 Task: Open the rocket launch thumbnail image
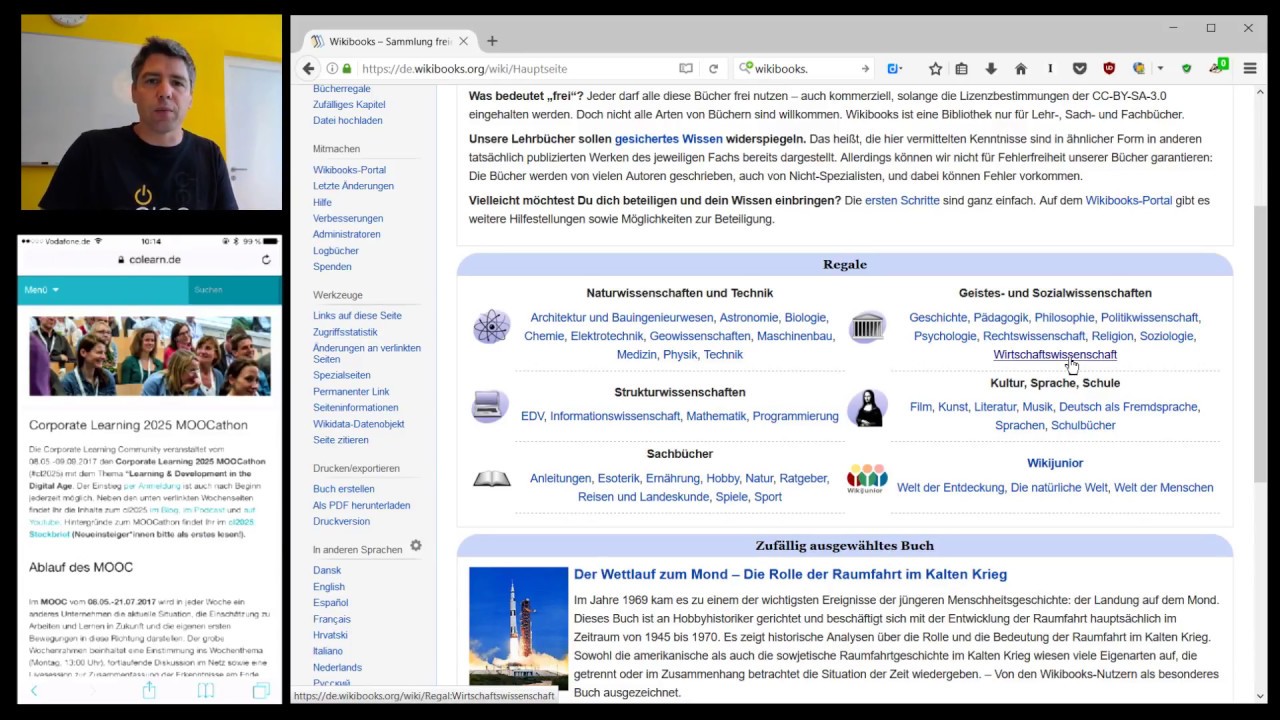click(518, 628)
